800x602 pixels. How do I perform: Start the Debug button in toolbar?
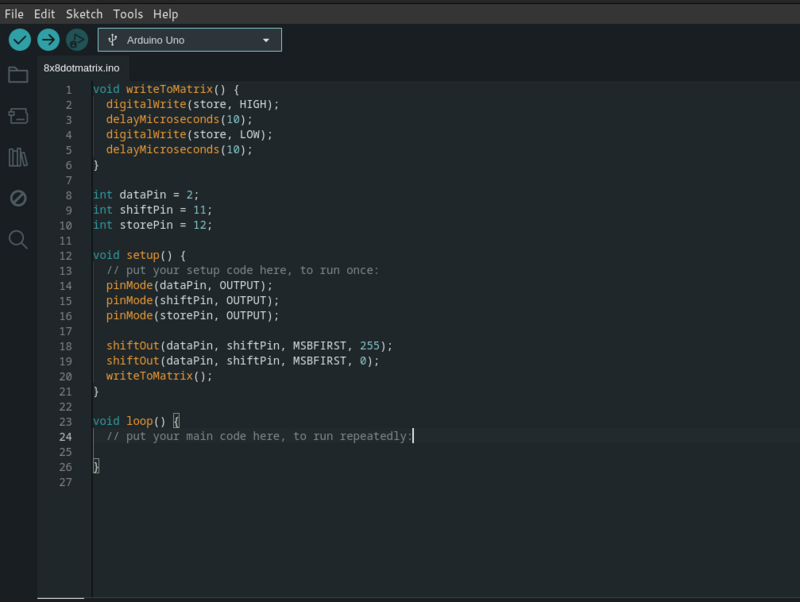pyautogui.click(x=77, y=40)
